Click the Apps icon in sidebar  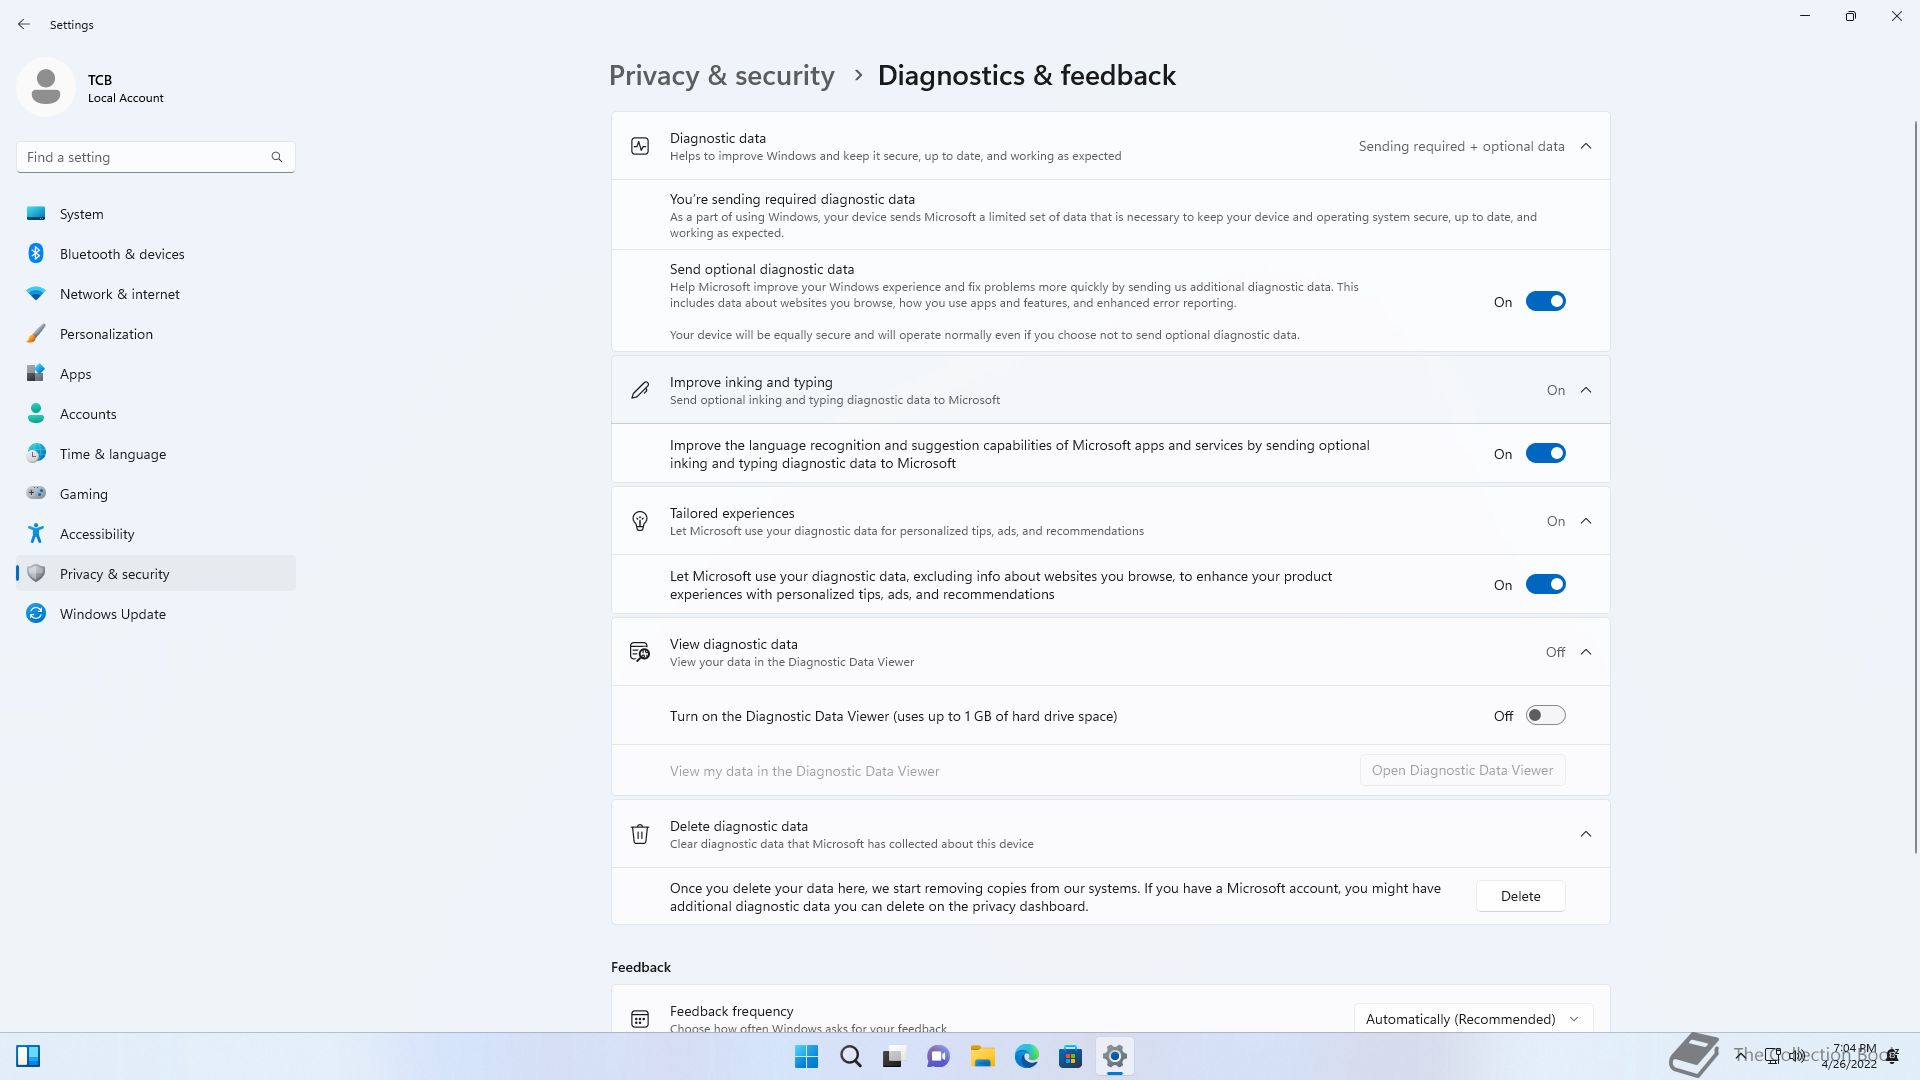click(x=36, y=374)
